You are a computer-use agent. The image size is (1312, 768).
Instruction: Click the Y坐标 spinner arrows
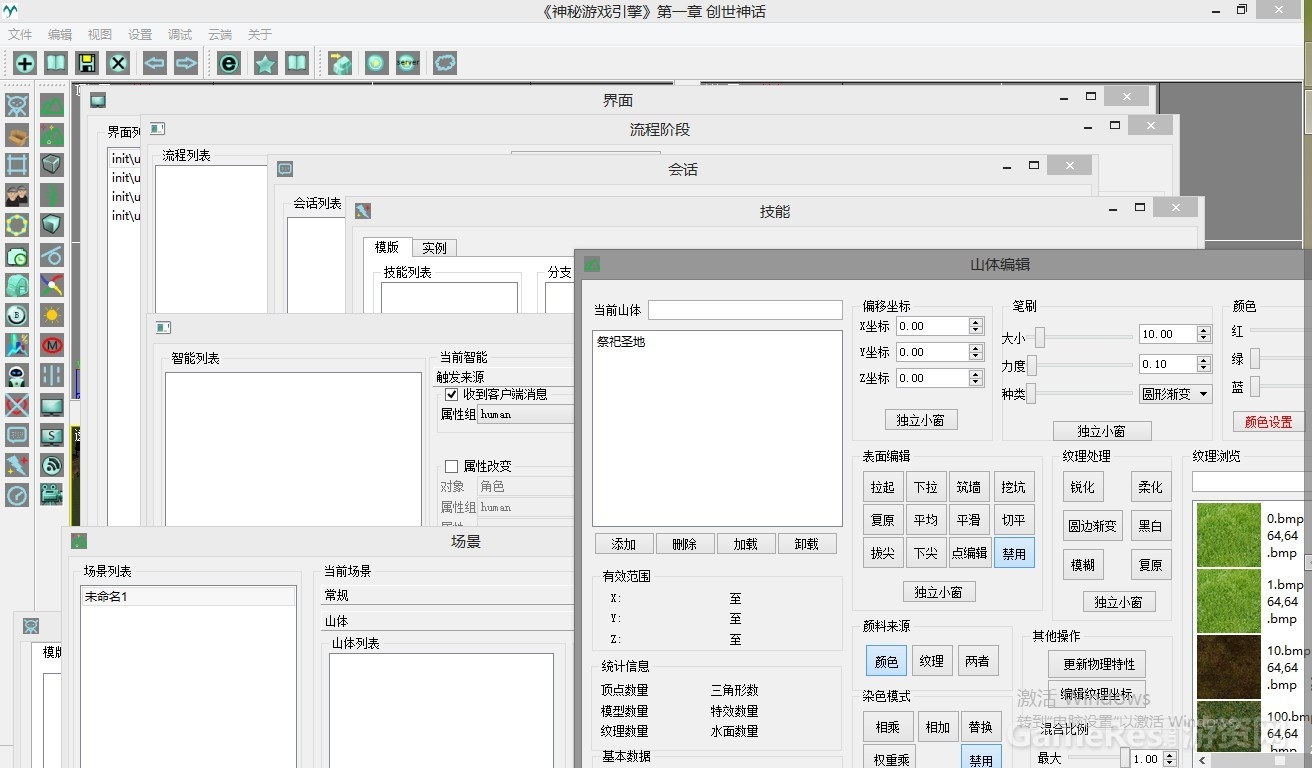[x=976, y=352]
